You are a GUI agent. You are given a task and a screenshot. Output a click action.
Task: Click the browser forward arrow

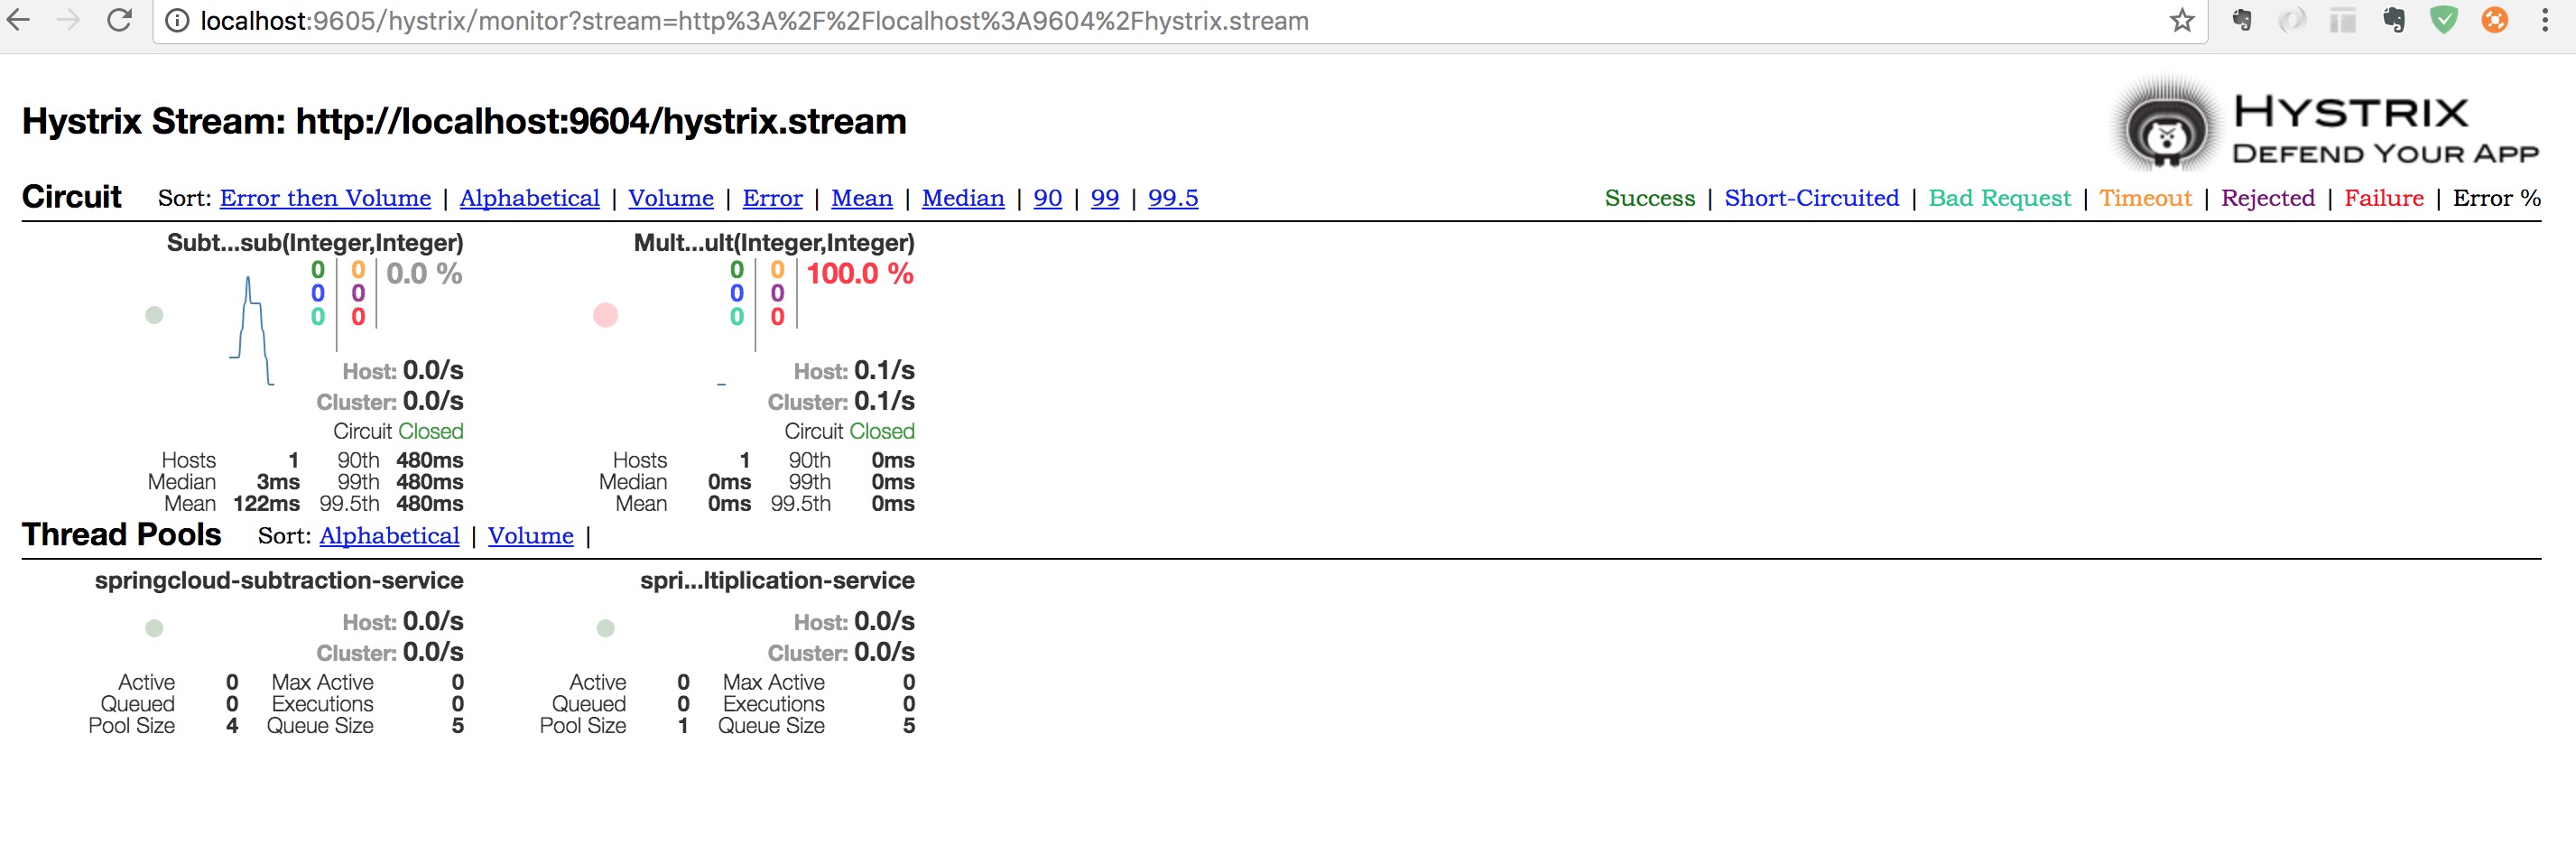point(68,19)
